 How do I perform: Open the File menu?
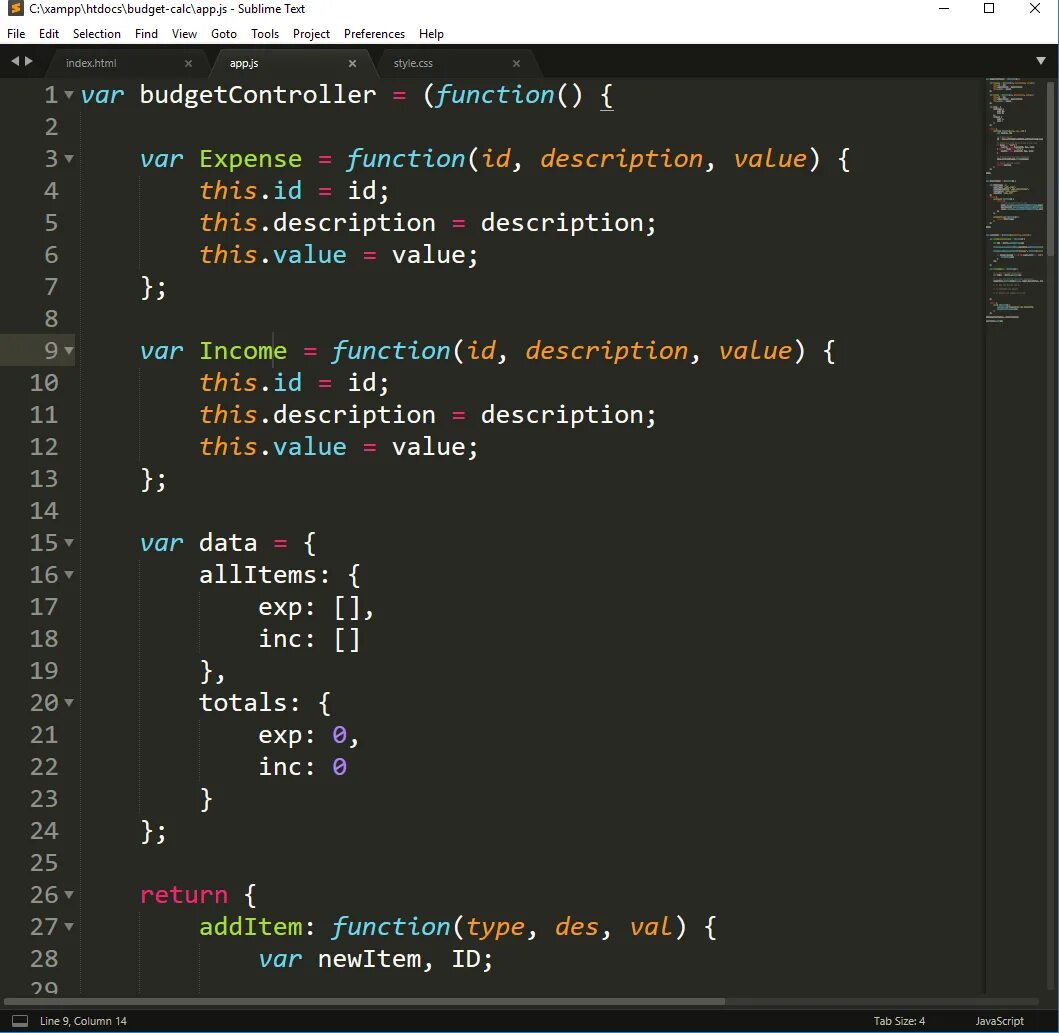pos(16,34)
